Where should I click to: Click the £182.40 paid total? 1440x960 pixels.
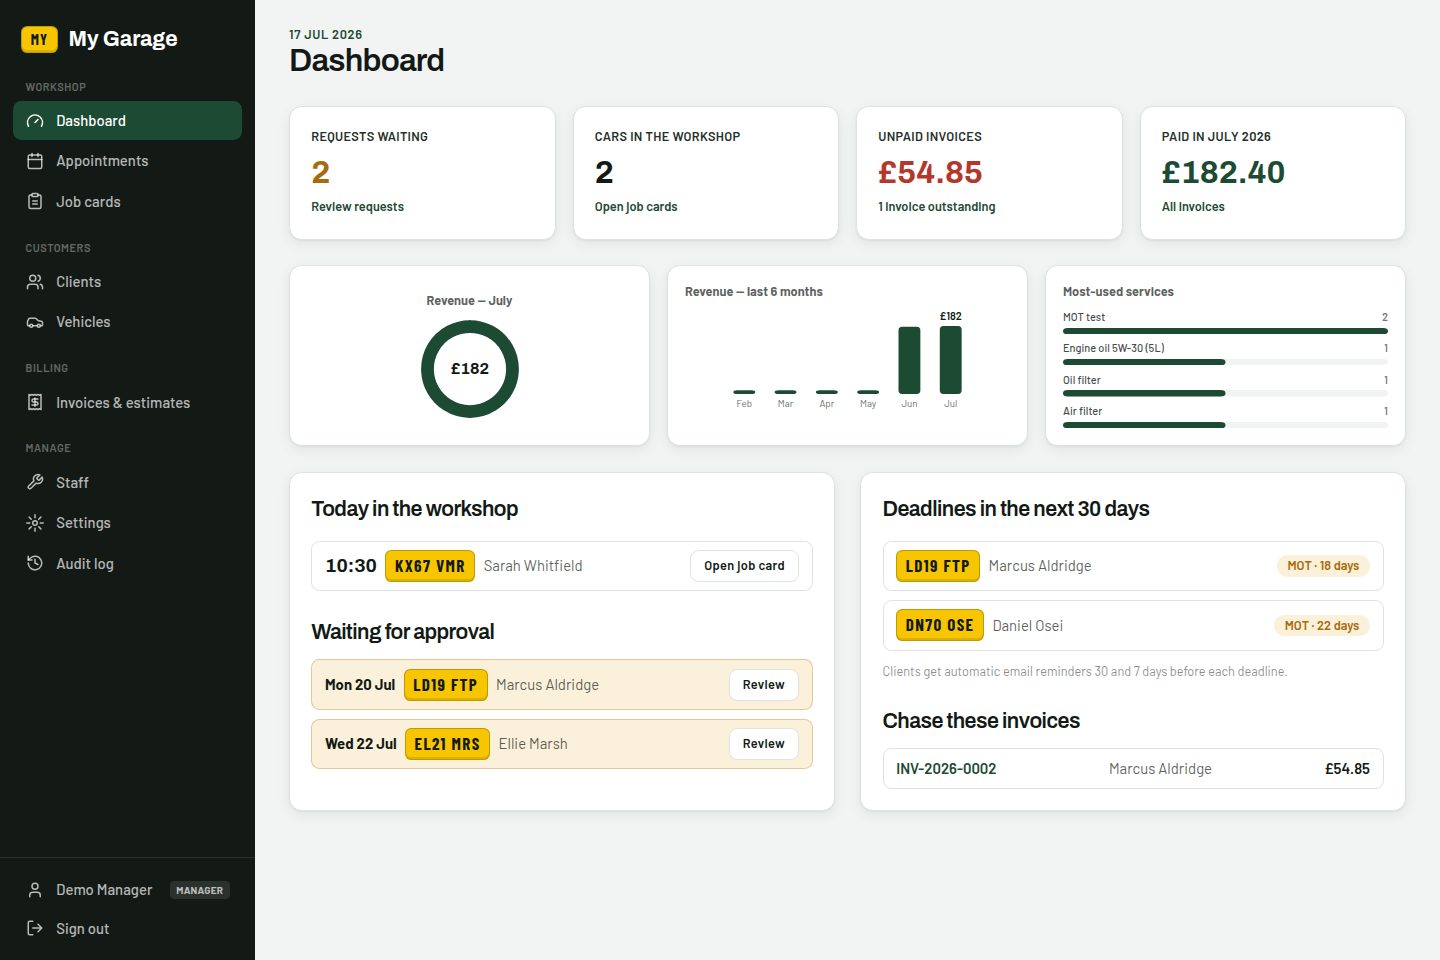[1223, 173]
